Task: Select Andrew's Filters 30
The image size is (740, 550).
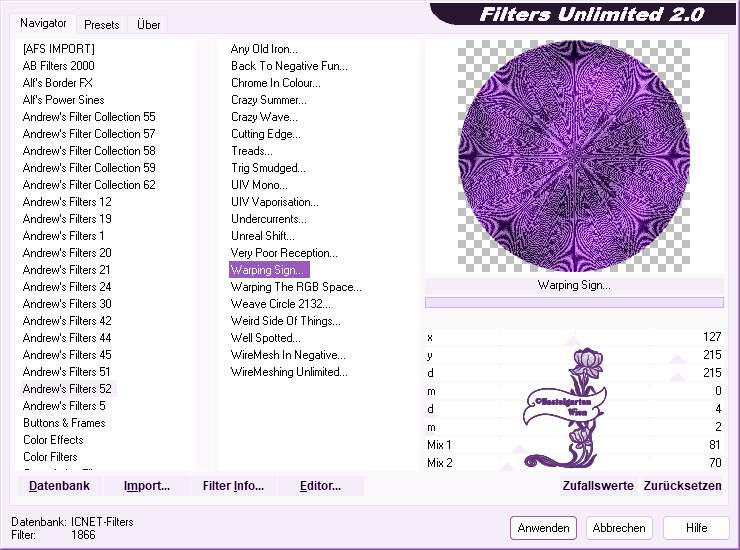Action: pos(67,304)
